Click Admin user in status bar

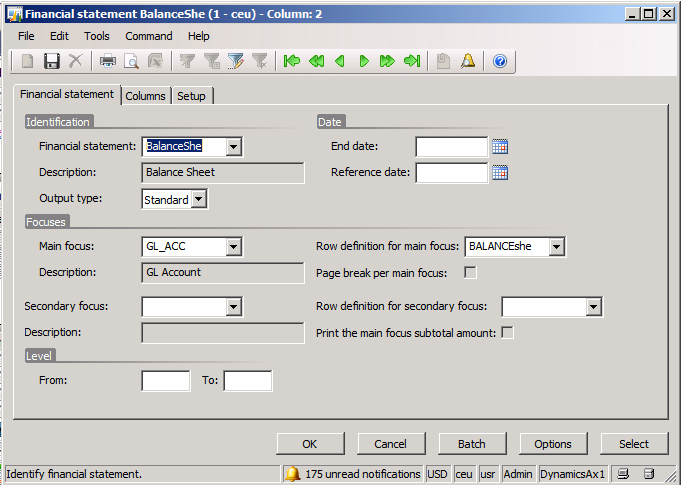tap(518, 474)
